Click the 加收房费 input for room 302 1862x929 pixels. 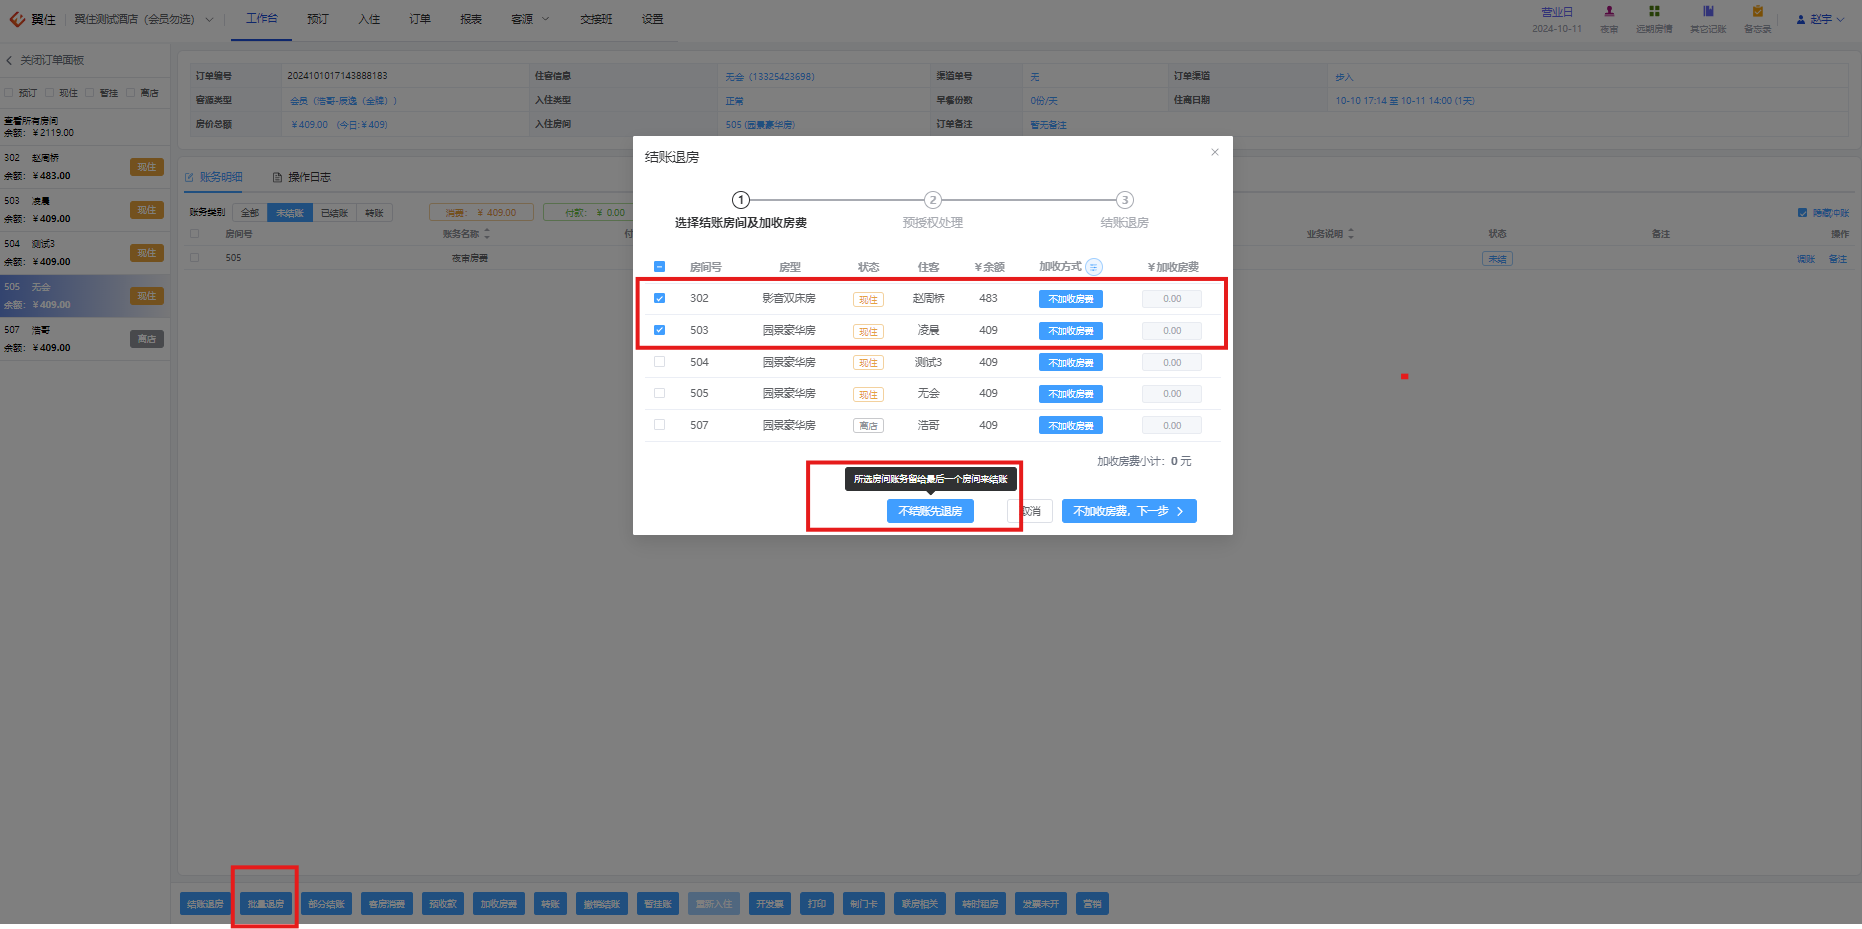coord(1172,299)
